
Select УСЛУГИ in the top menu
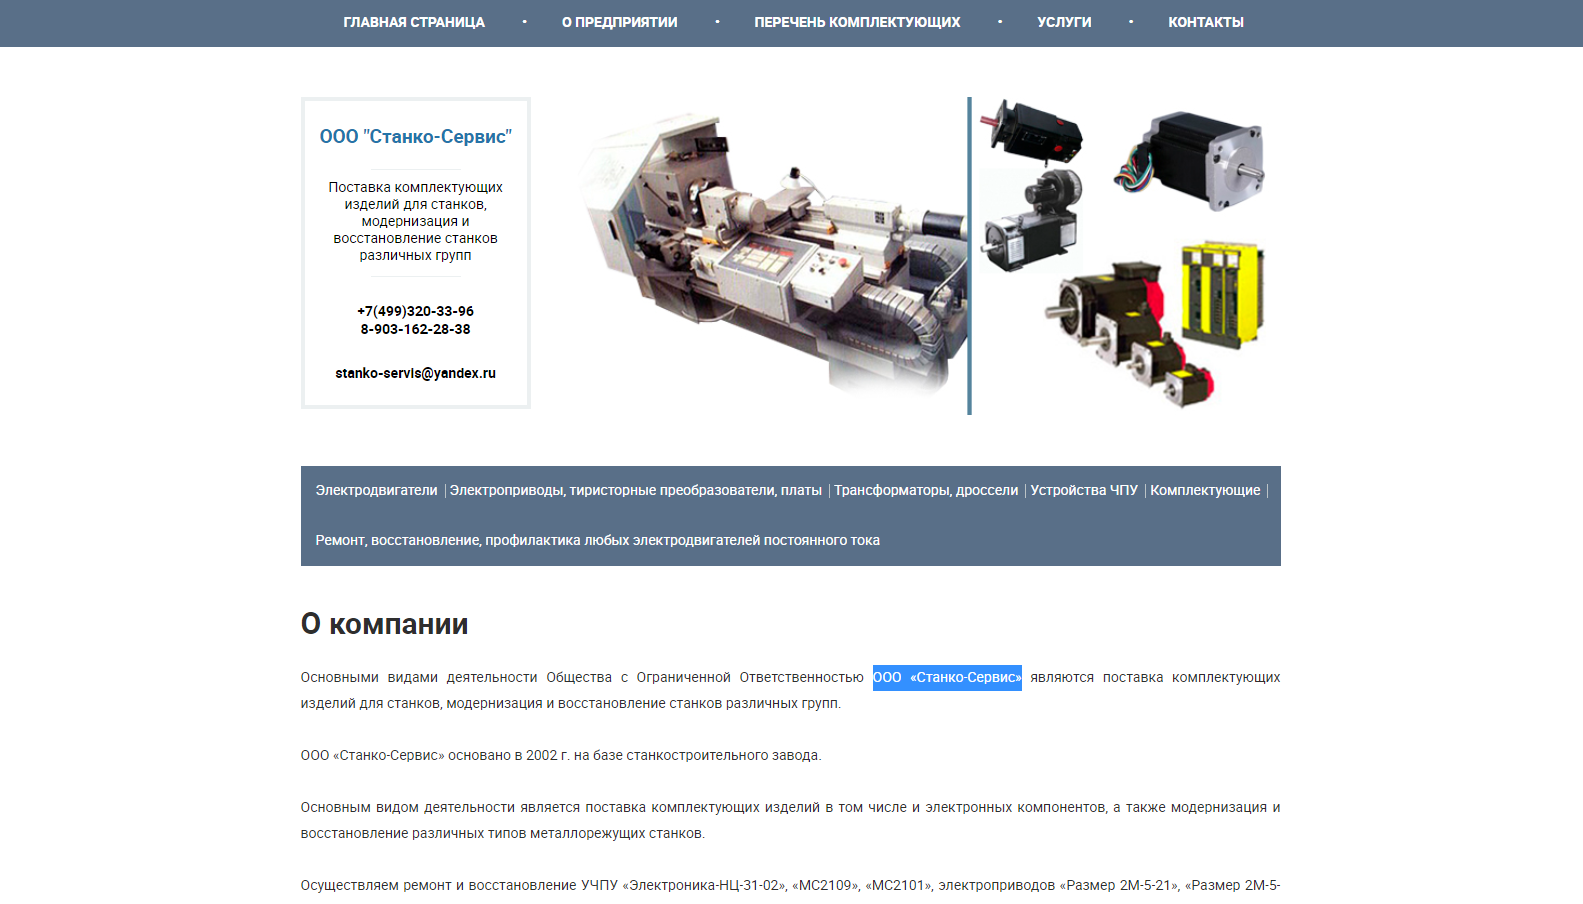1064,22
